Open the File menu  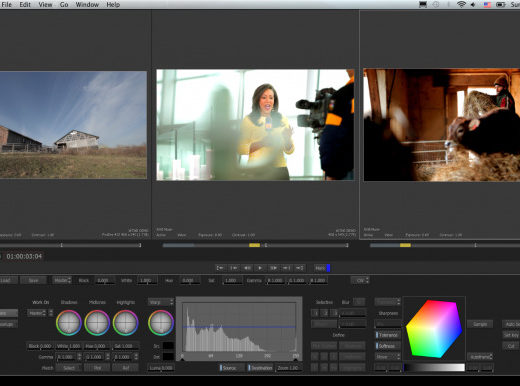(x=6, y=5)
